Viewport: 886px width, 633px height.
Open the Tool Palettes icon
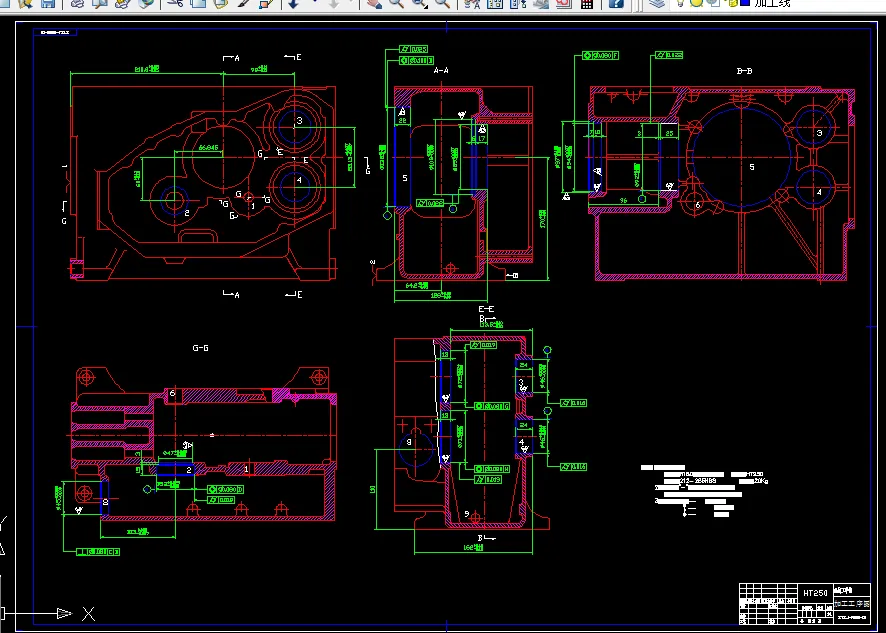pyautogui.click(x=518, y=3)
